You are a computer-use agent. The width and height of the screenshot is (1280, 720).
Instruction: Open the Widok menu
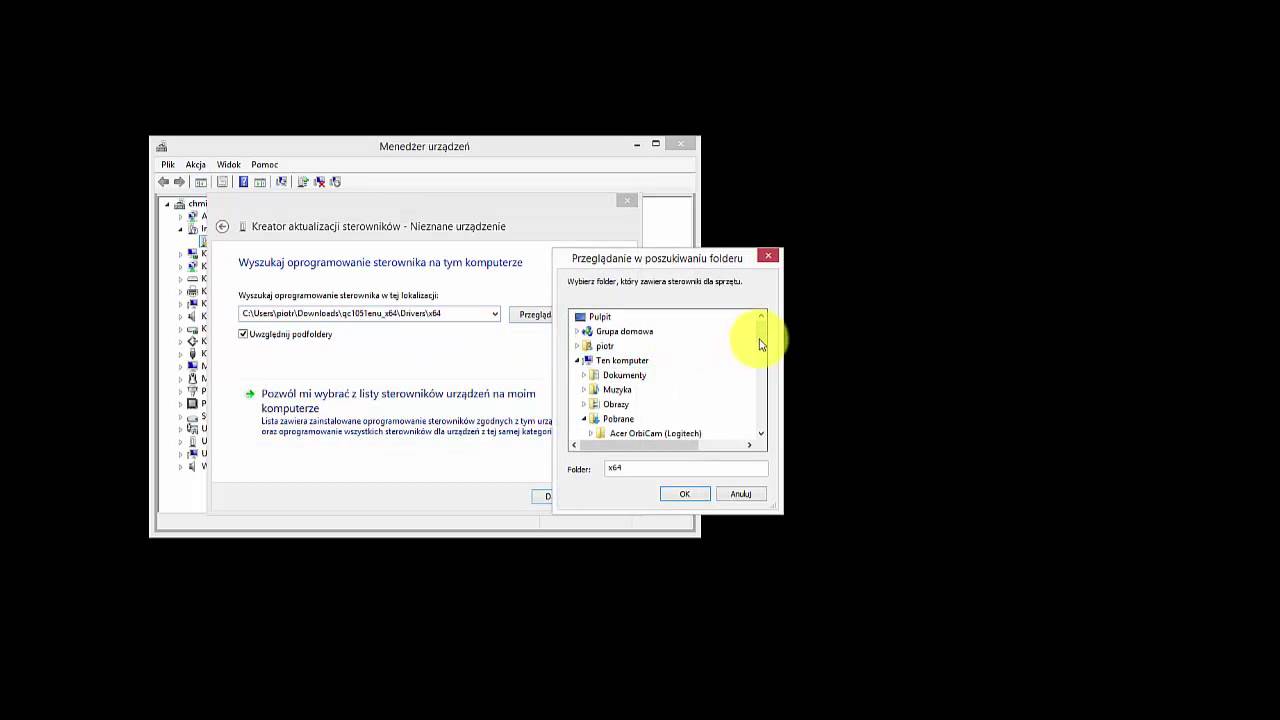click(x=229, y=165)
